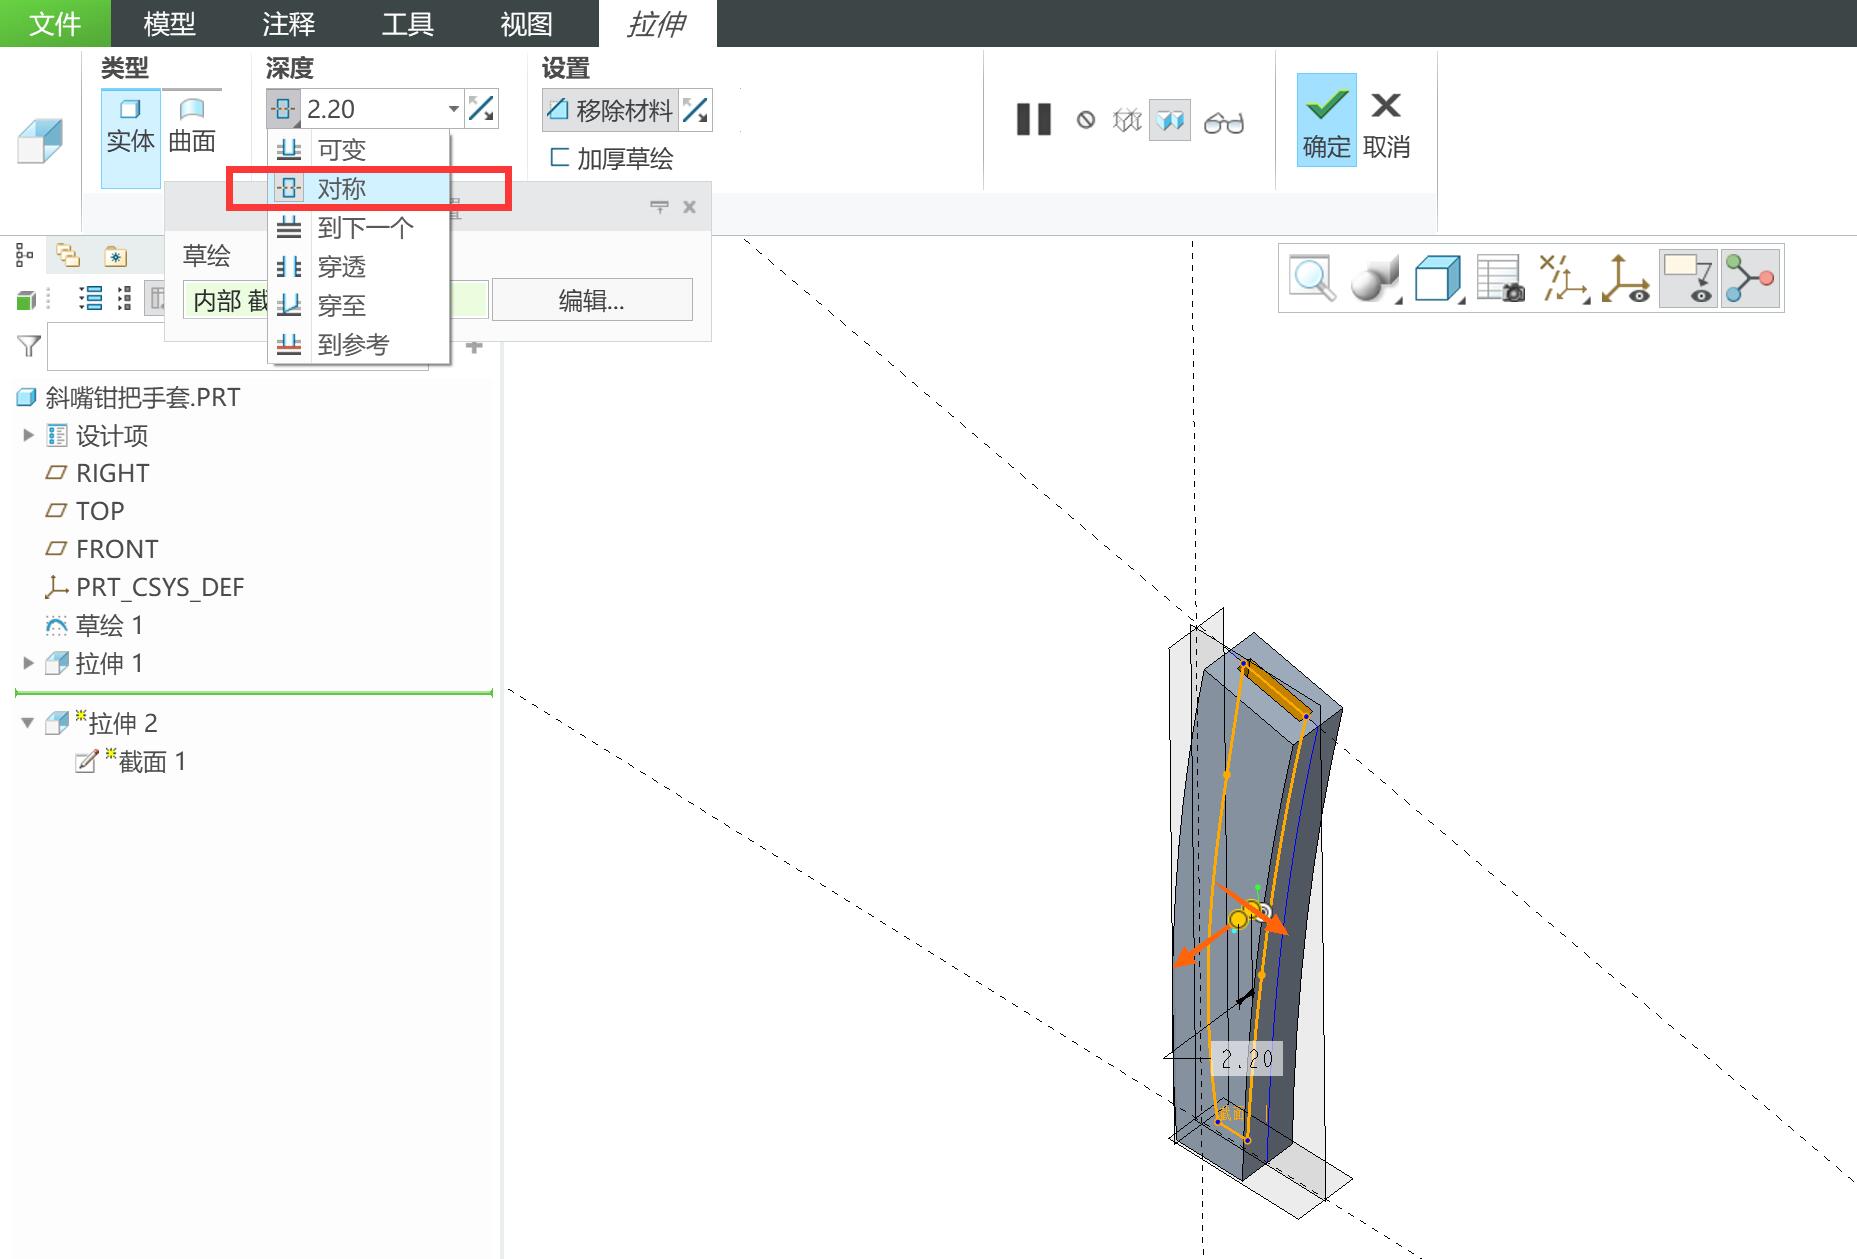Screen dimensions: 1857x1259
Task: Click the 2.20 dimension label on model
Action: [x=1247, y=1059]
